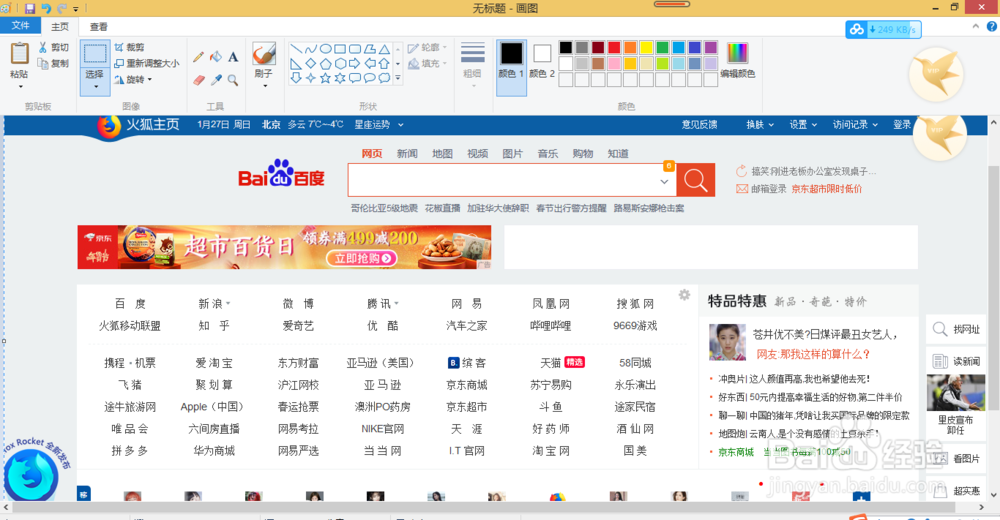Expand the 刷子 brushes dropdown arrow

click(264, 86)
